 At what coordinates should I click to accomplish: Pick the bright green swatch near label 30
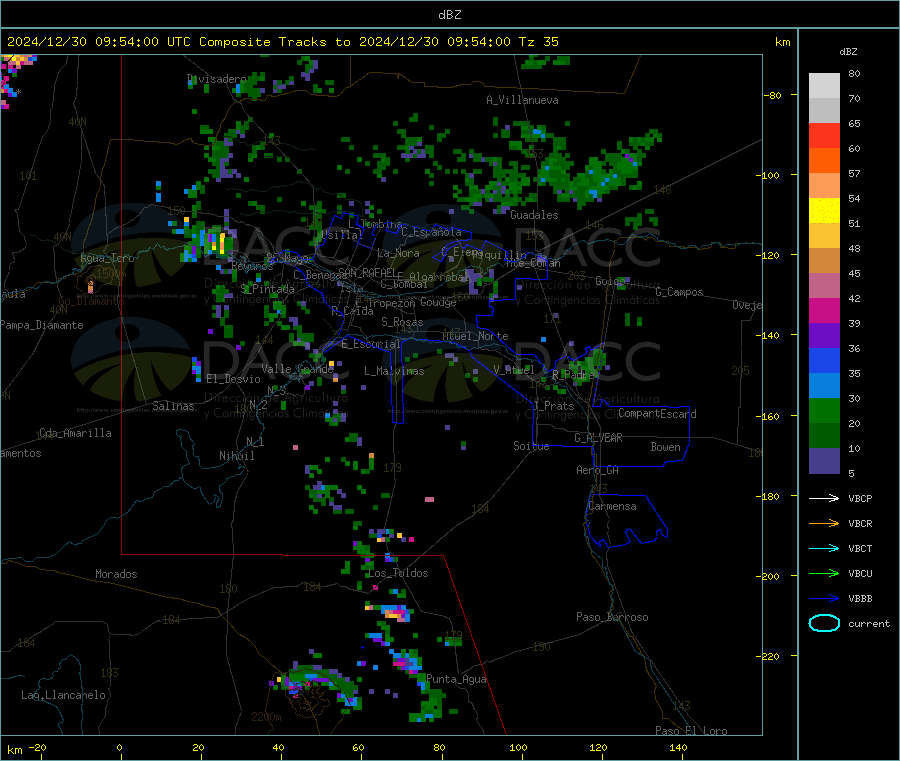point(824,410)
